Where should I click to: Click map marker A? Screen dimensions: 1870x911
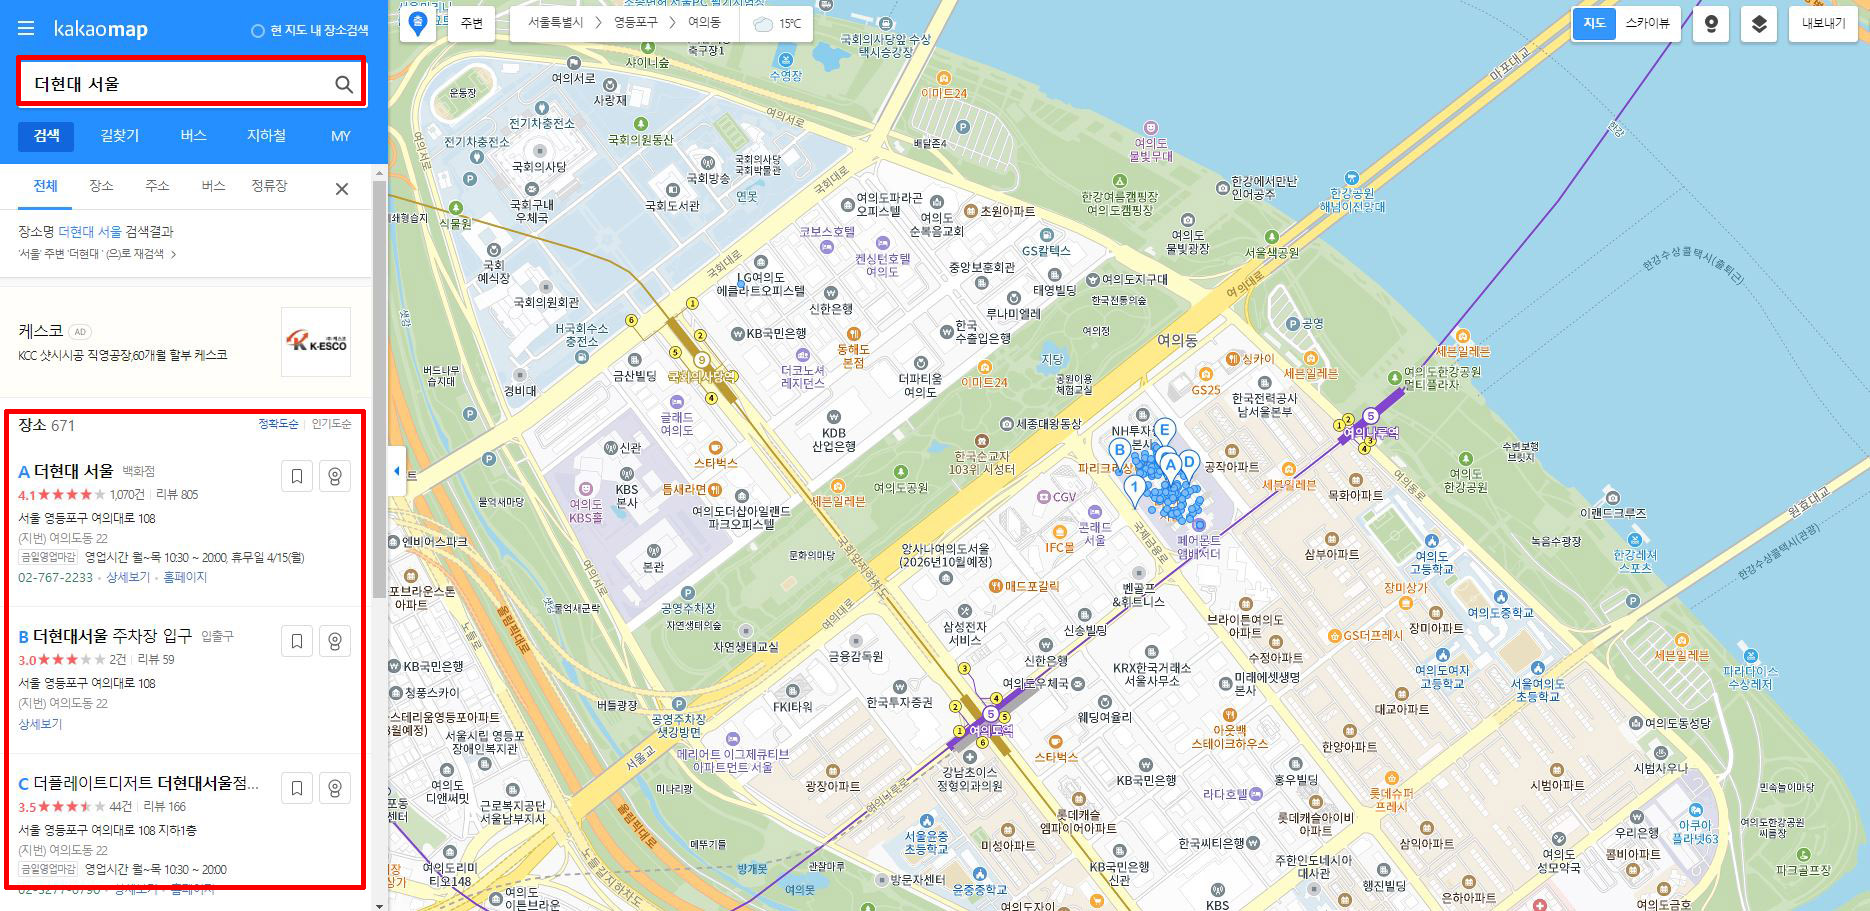click(x=1169, y=468)
